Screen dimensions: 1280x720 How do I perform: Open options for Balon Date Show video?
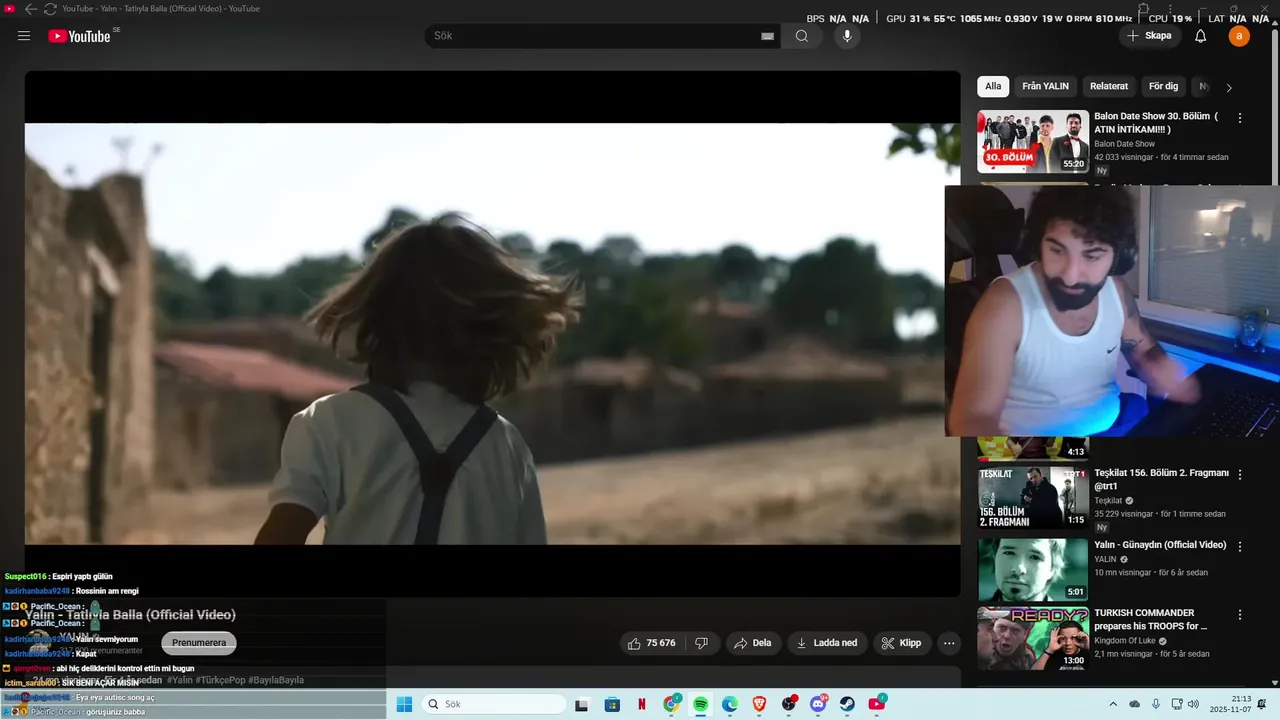click(x=1240, y=118)
